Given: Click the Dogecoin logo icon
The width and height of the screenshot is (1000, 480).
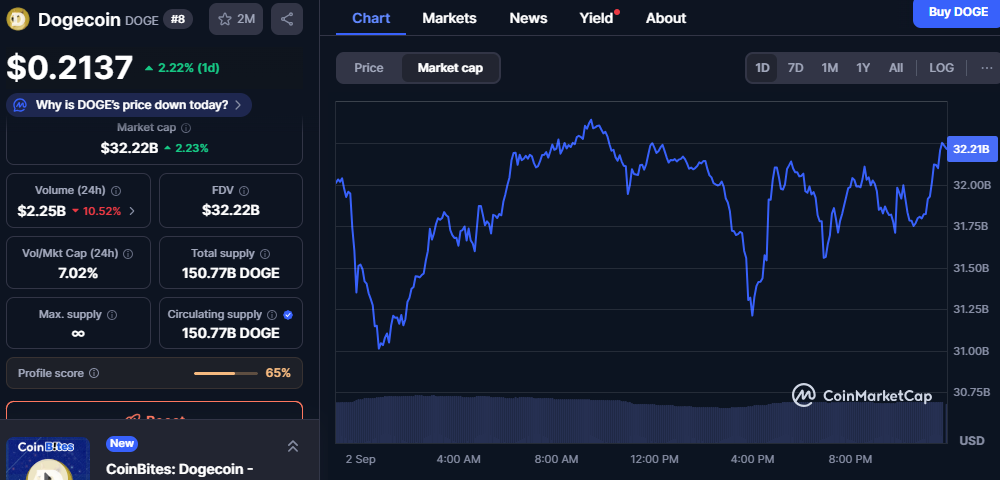Looking at the screenshot, I should (x=18, y=19).
